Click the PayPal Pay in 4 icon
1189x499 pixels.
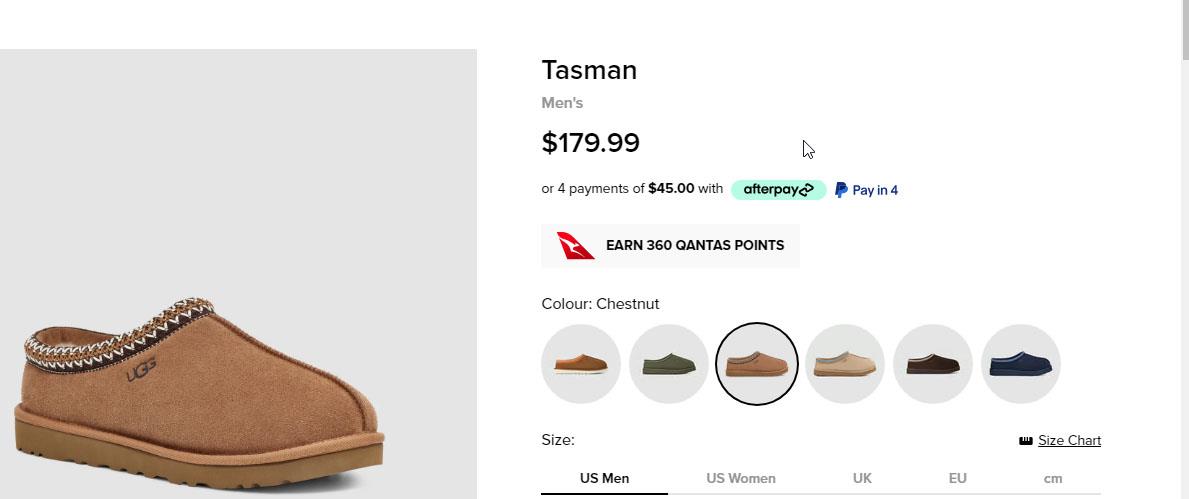pyautogui.click(x=841, y=190)
